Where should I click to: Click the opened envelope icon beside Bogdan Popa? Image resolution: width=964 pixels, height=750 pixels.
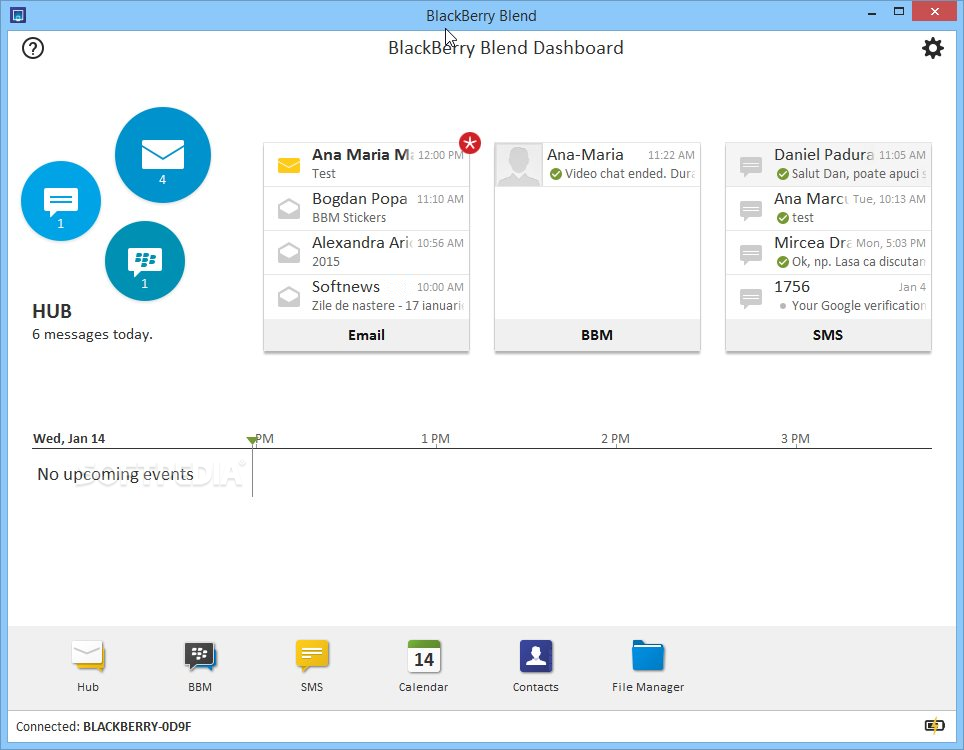[x=289, y=208]
